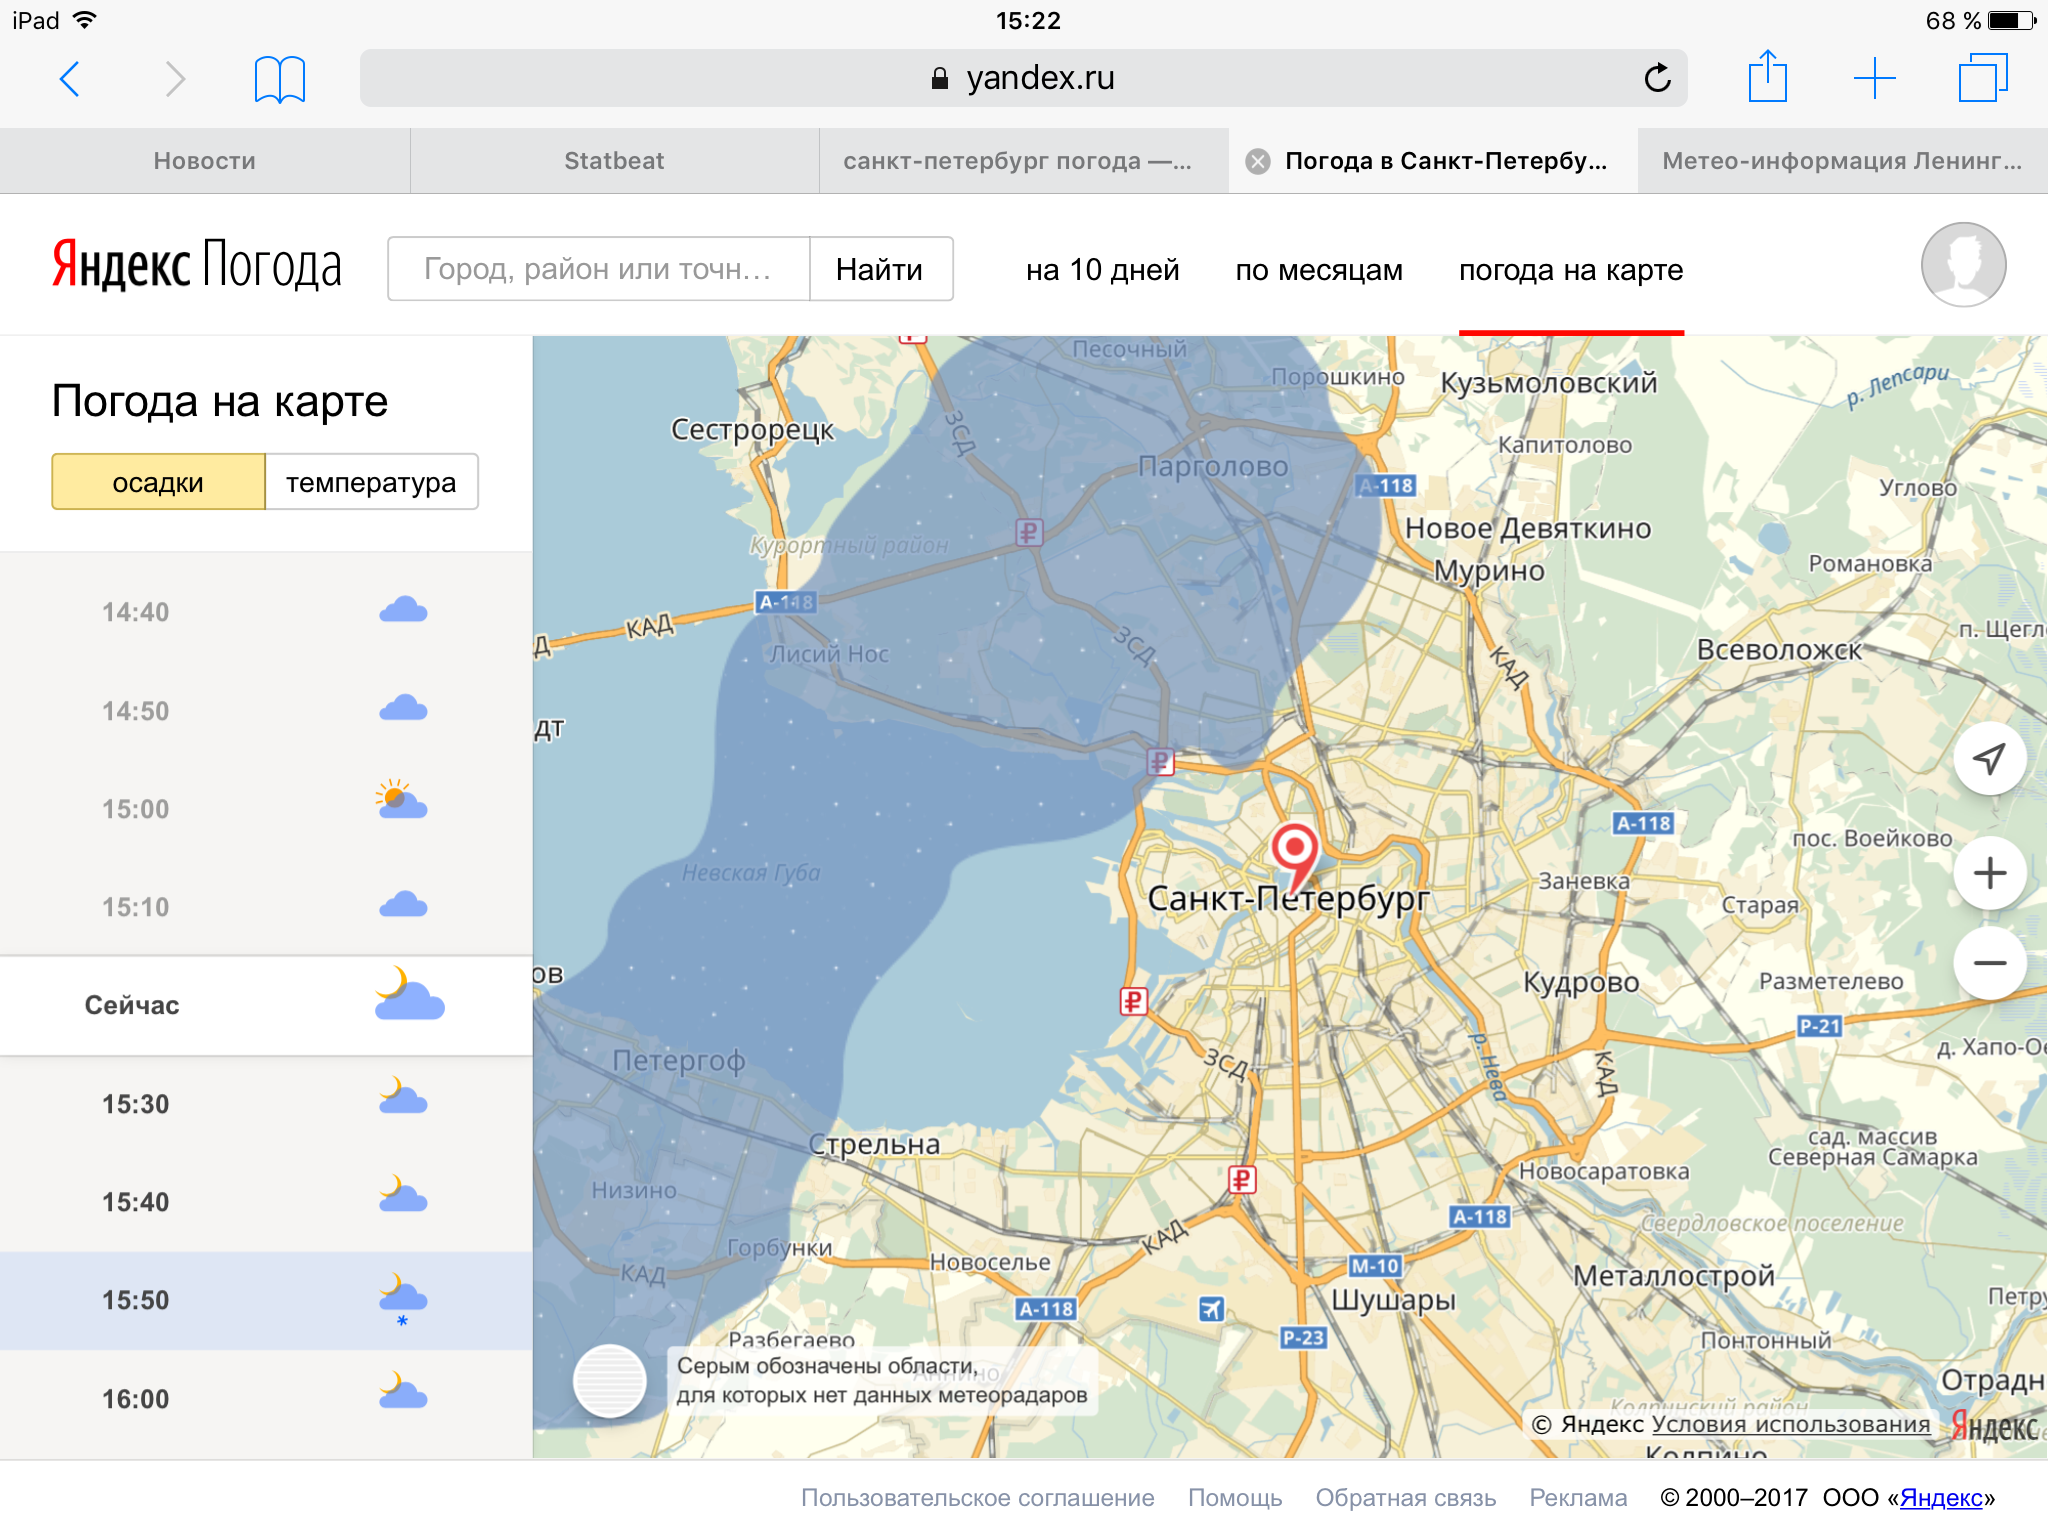The width and height of the screenshot is (2048, 1536).
Task: Switch to осадки layer
Action: (158, 482)
